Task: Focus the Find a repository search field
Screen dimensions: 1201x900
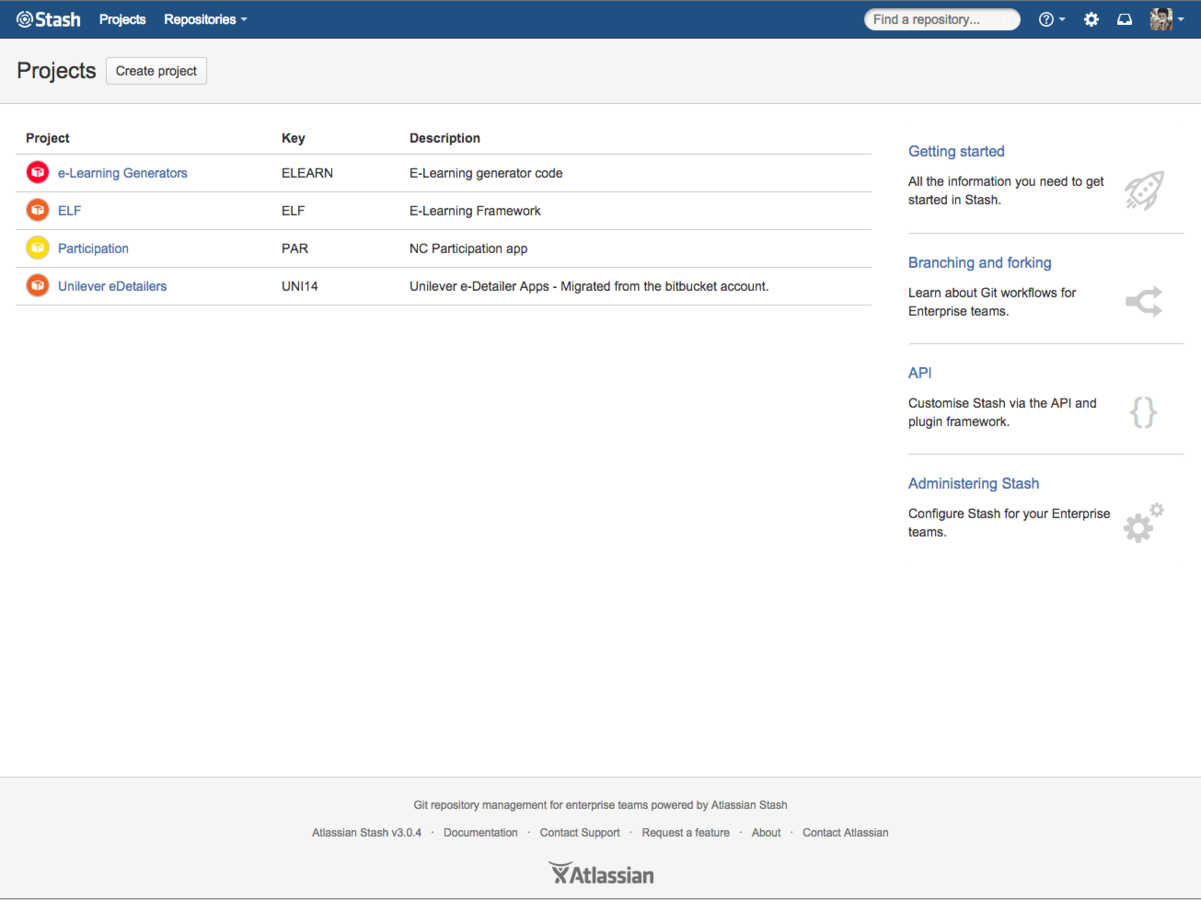Action: click(x=942, y=19)
